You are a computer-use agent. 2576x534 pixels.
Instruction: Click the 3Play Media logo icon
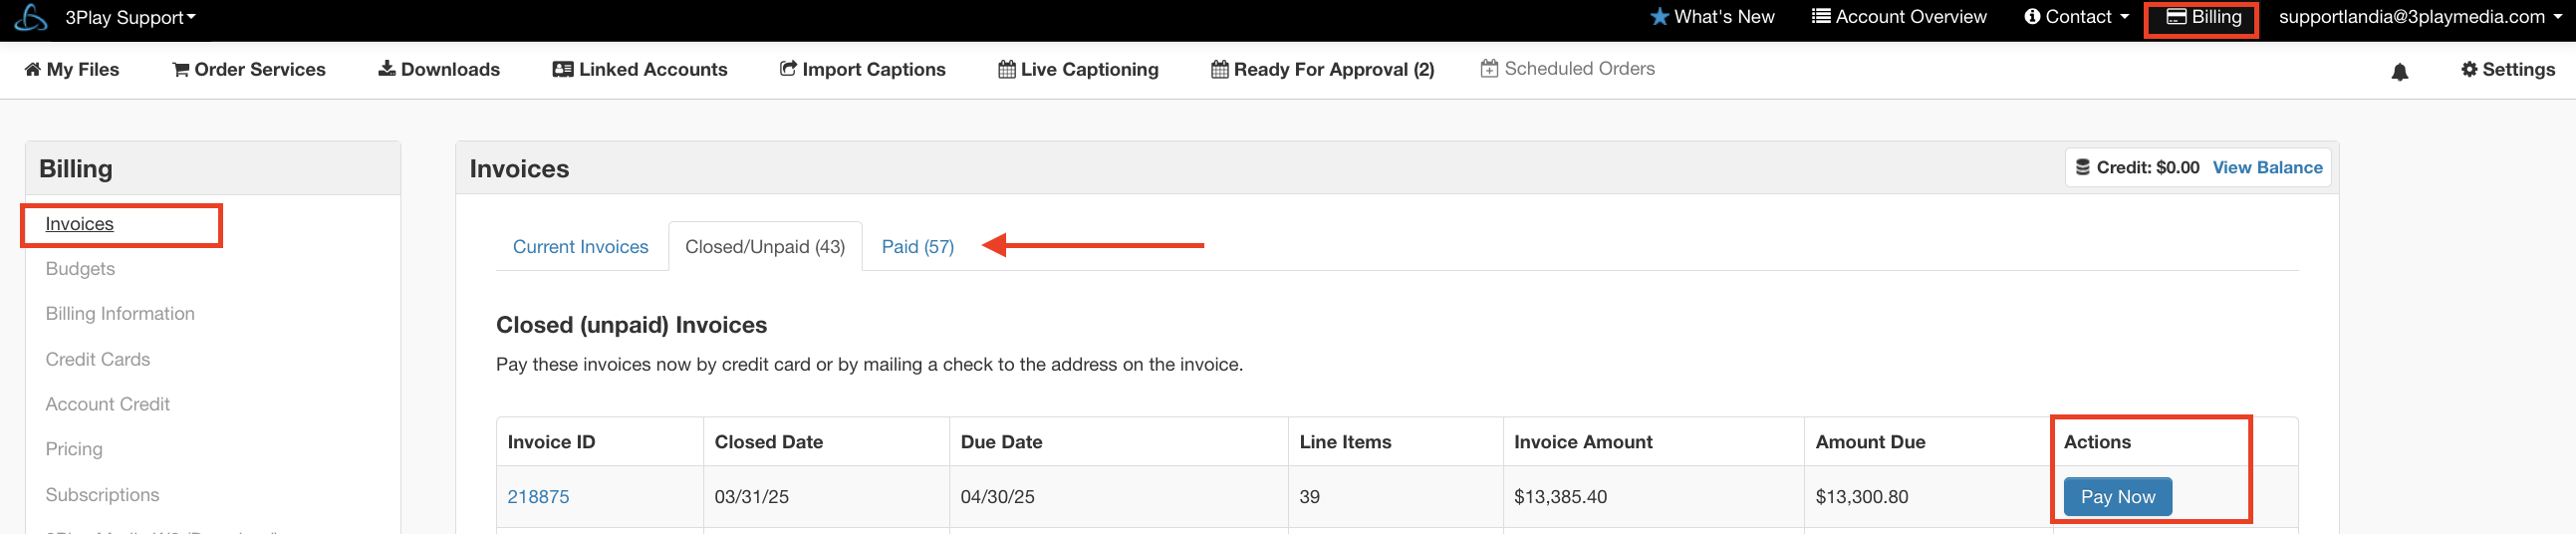[31, 17]
